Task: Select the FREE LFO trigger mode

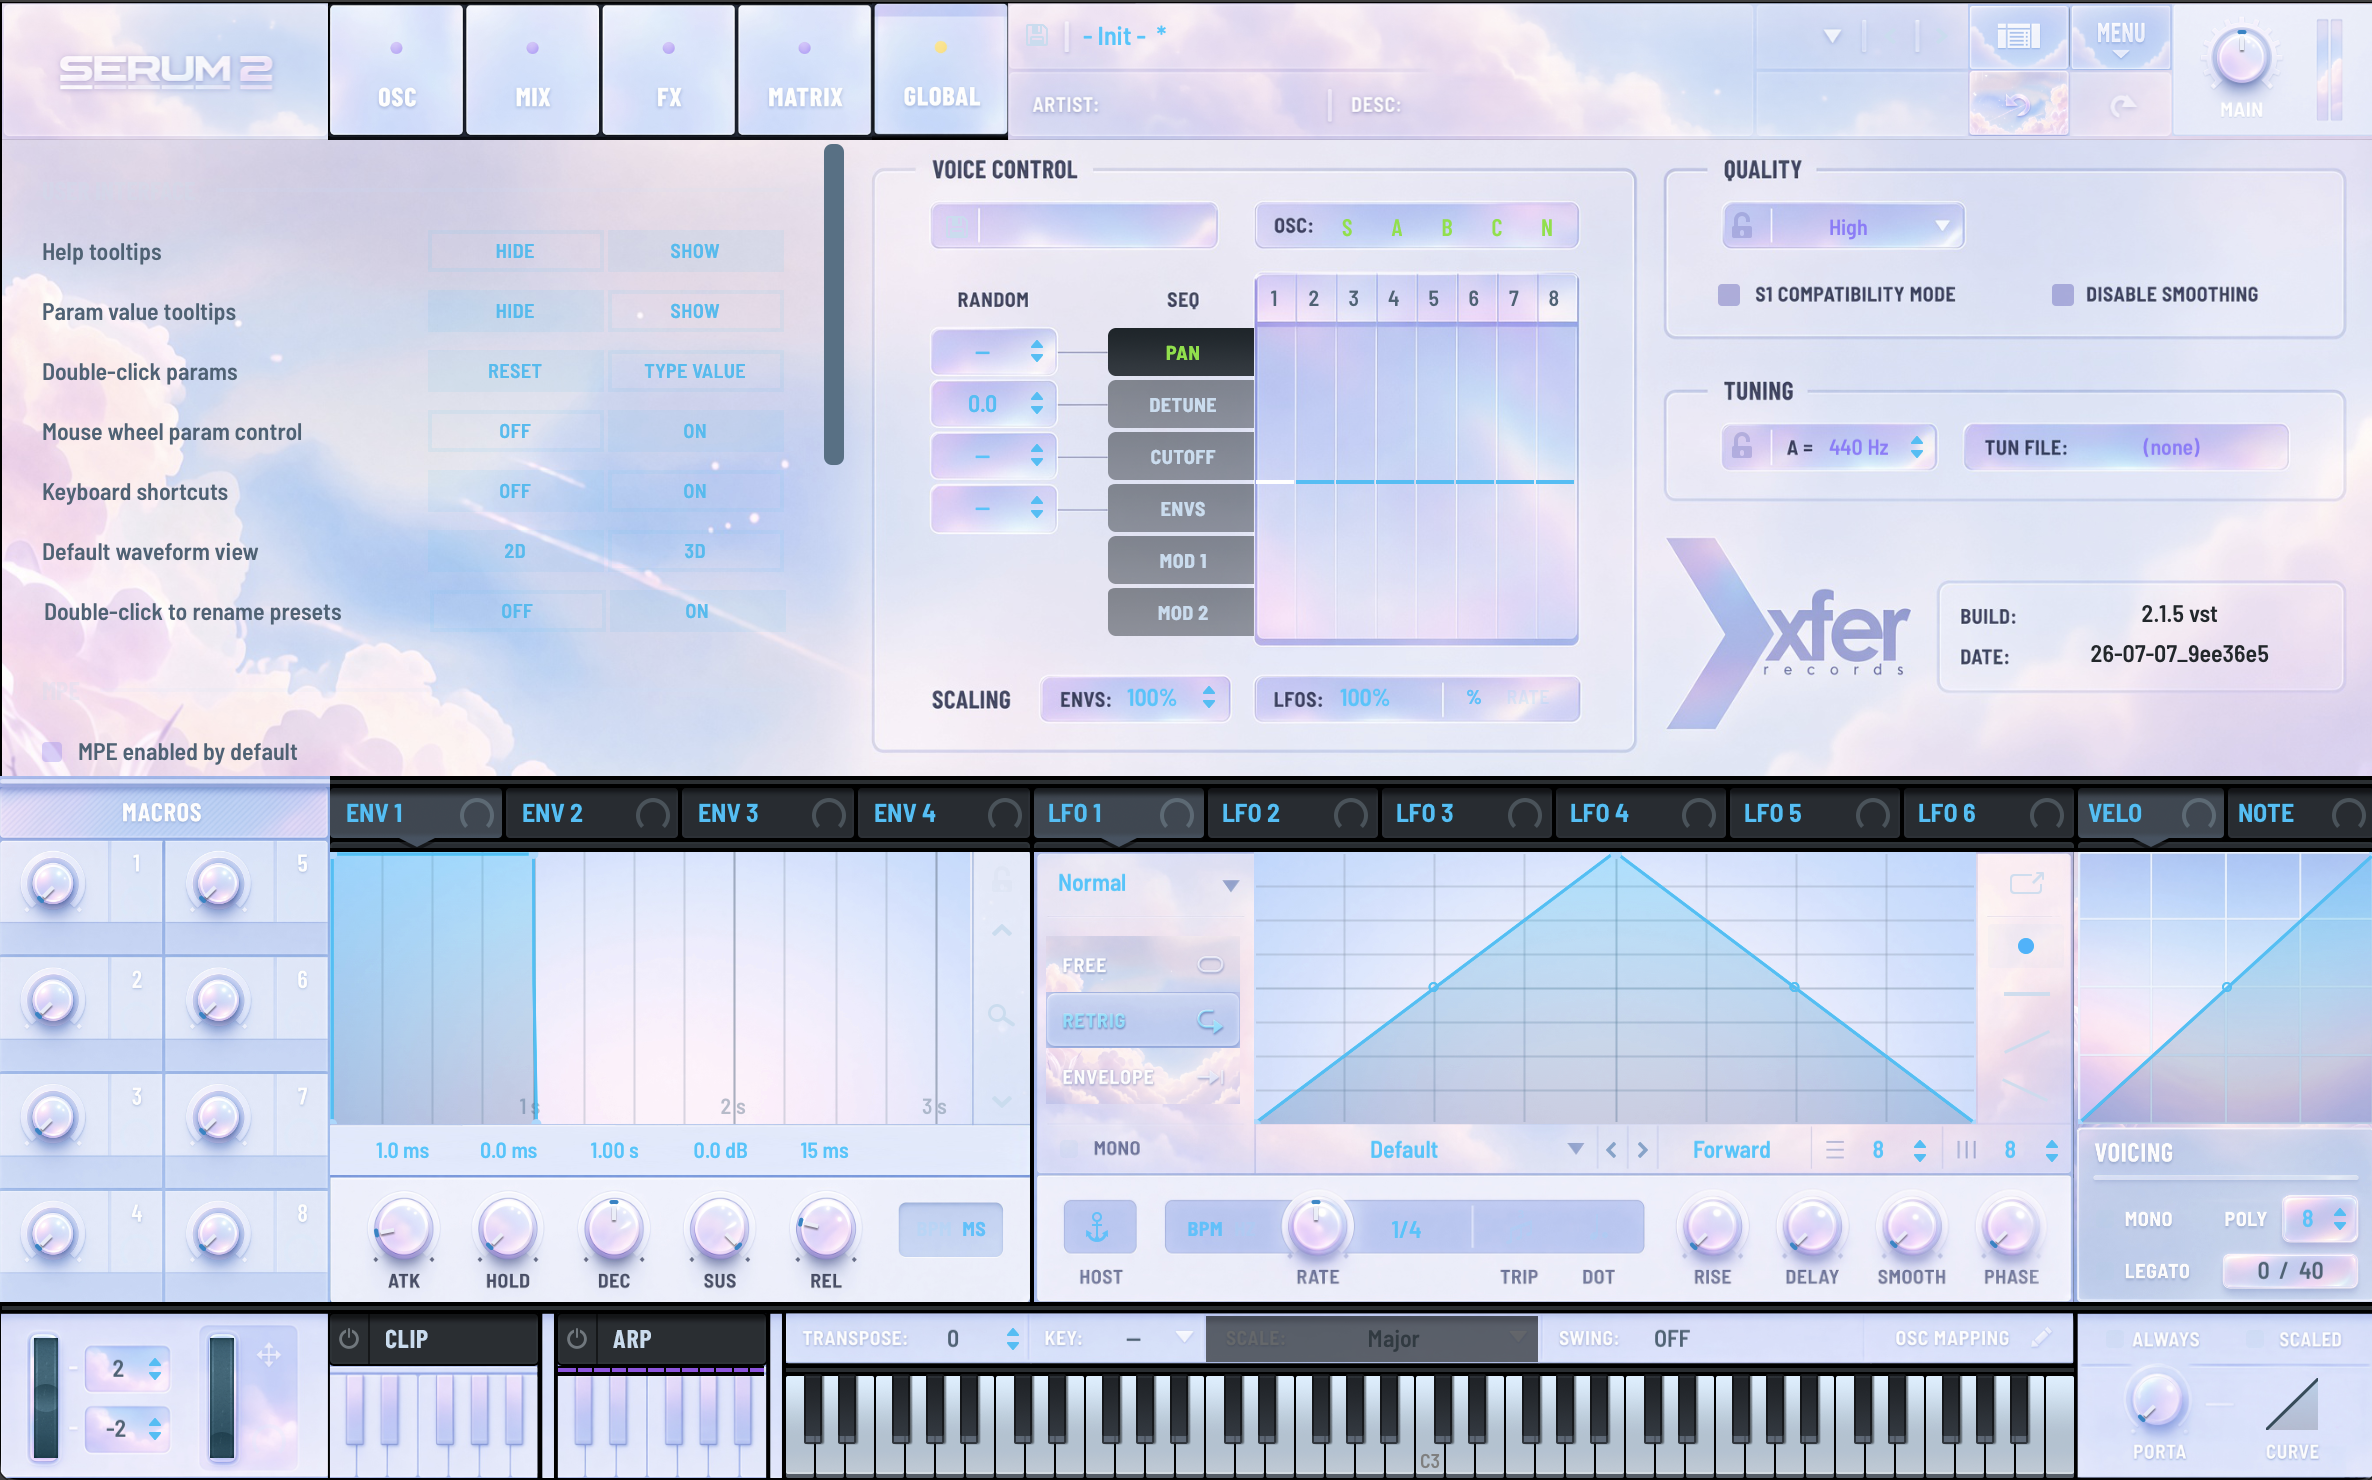Action: click(1142, 965)
